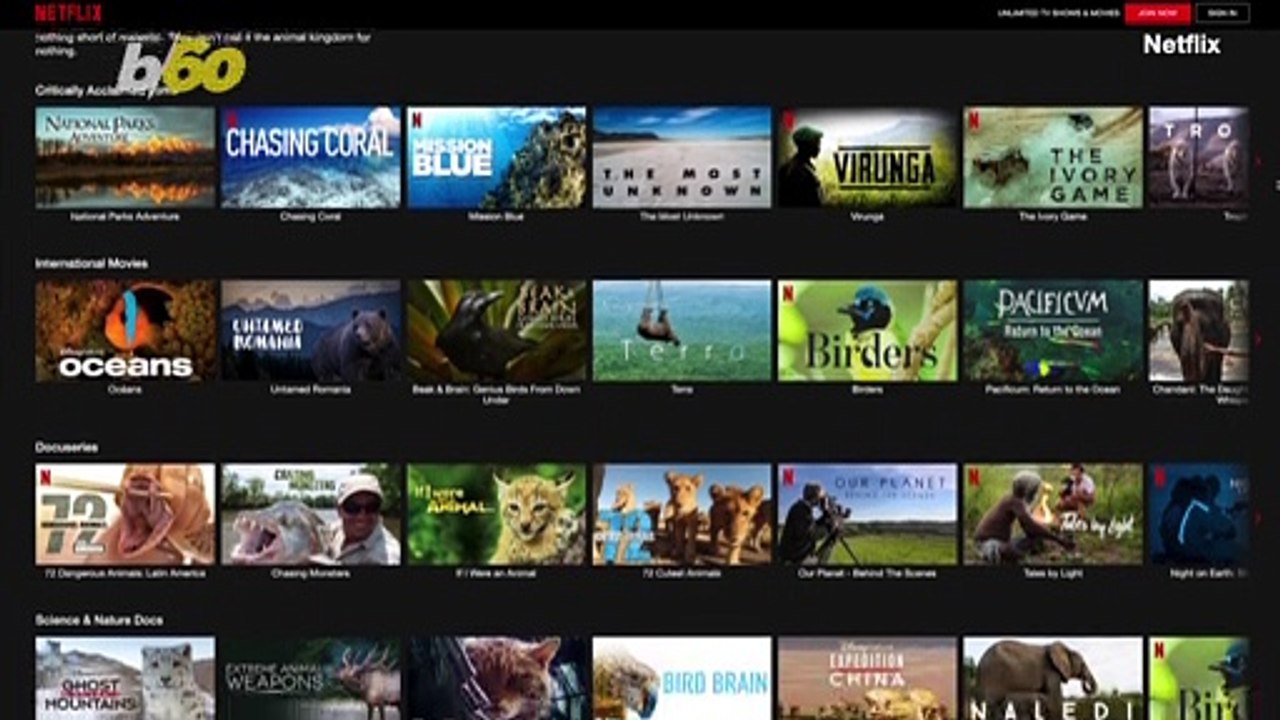Open the Untamed Romania bear thumbnail
The width and height of the screenshot is (1280, 720).
point(311,330)
